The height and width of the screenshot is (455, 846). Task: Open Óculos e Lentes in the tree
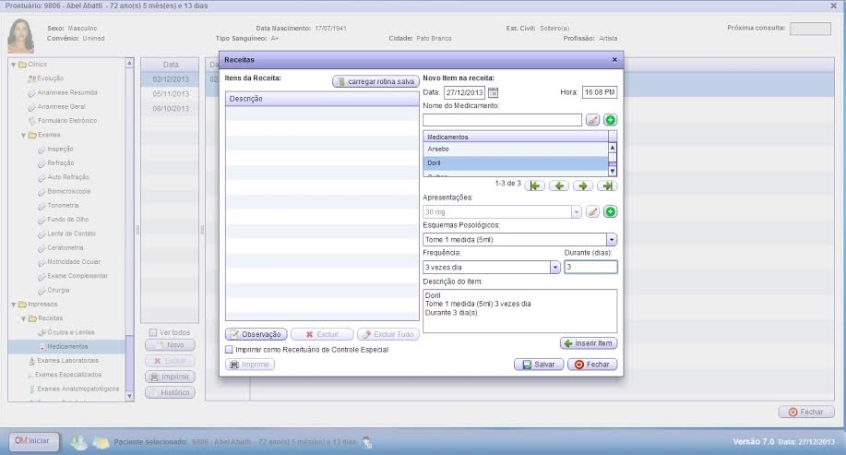[71, 332]
